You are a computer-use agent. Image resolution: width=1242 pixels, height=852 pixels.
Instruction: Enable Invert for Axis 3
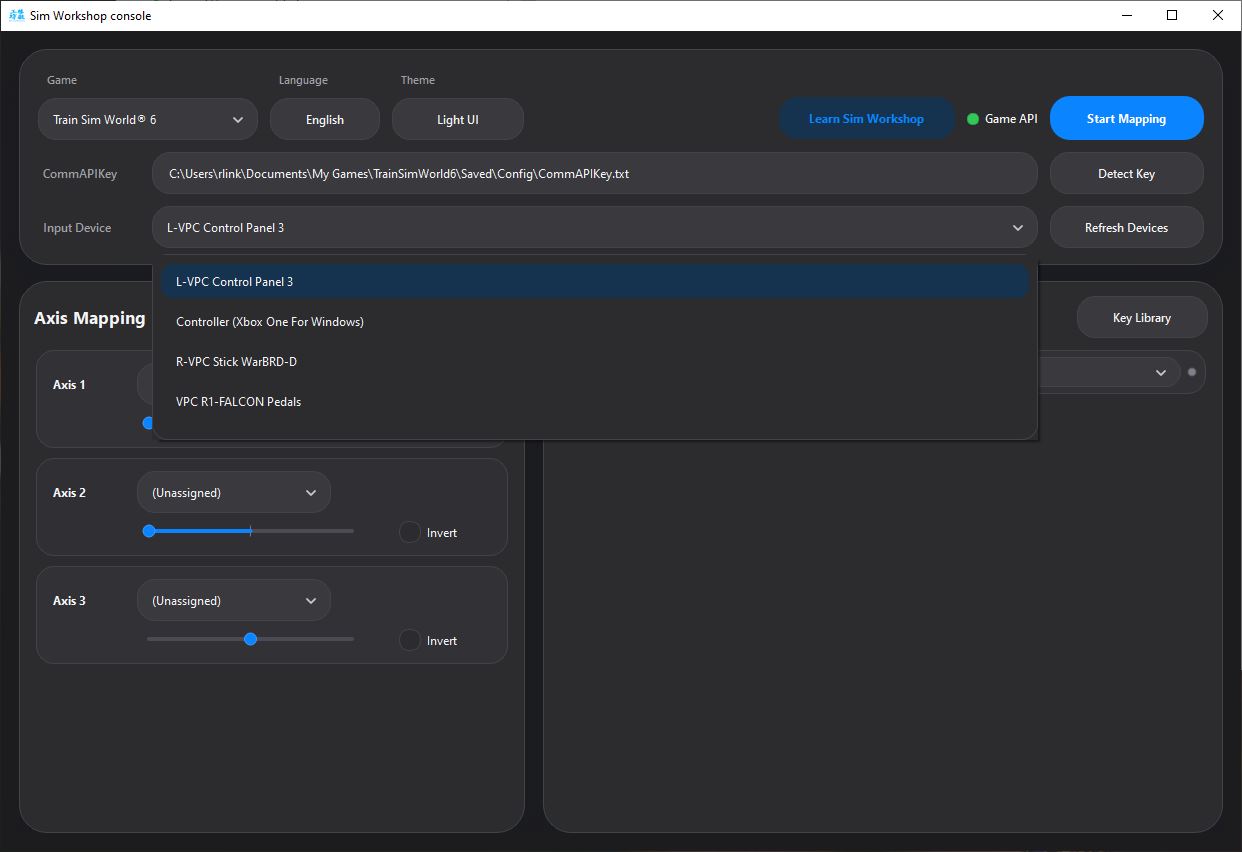(x=410, y=640)
